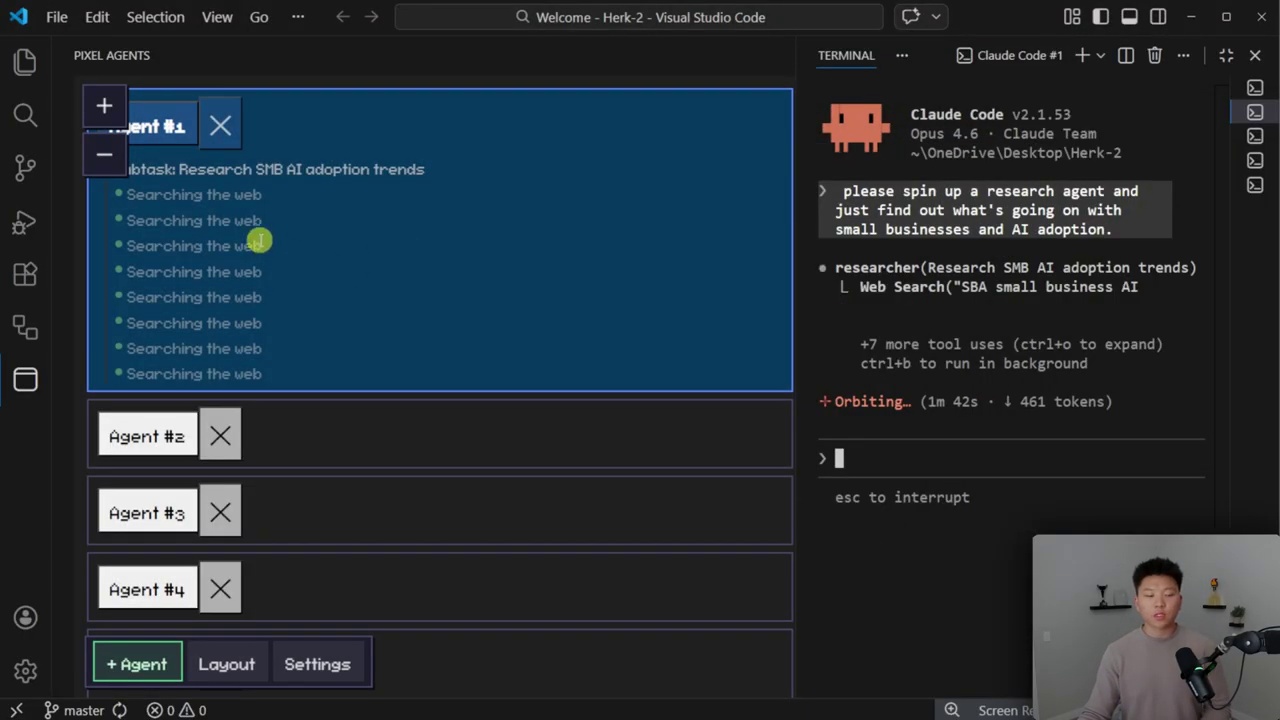Close Agent #3 with its X button
Image resolution: width=1280 pixels, height=720 pixels.
click(220, 513)
